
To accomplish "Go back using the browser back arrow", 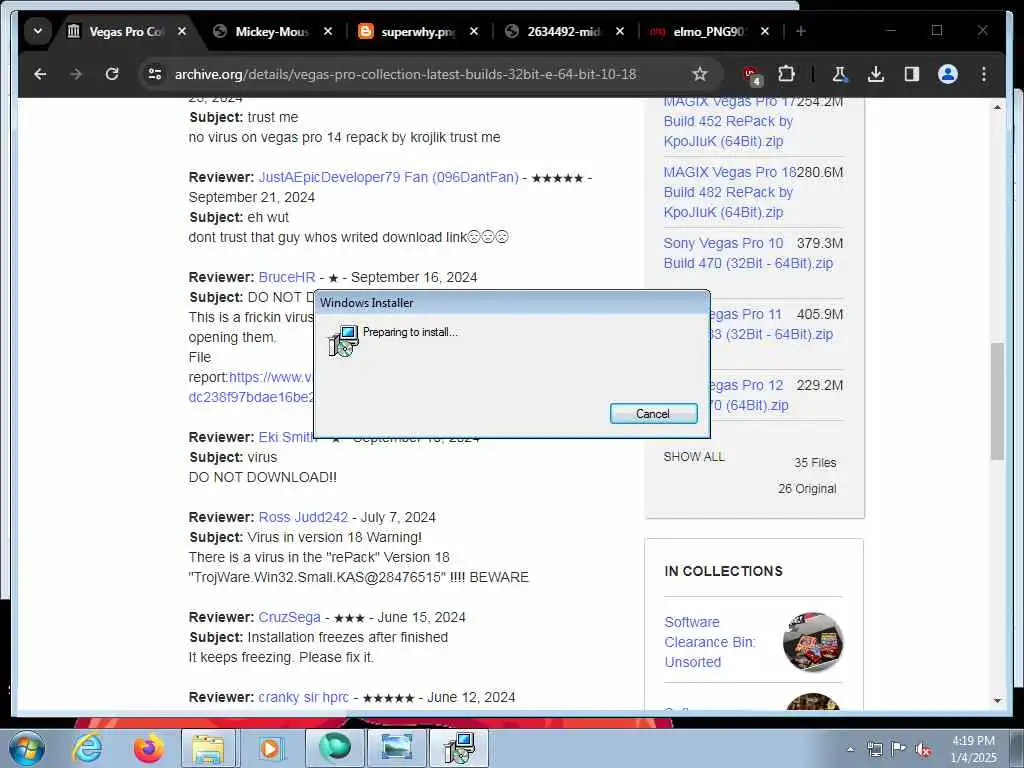I will (40, 74).
